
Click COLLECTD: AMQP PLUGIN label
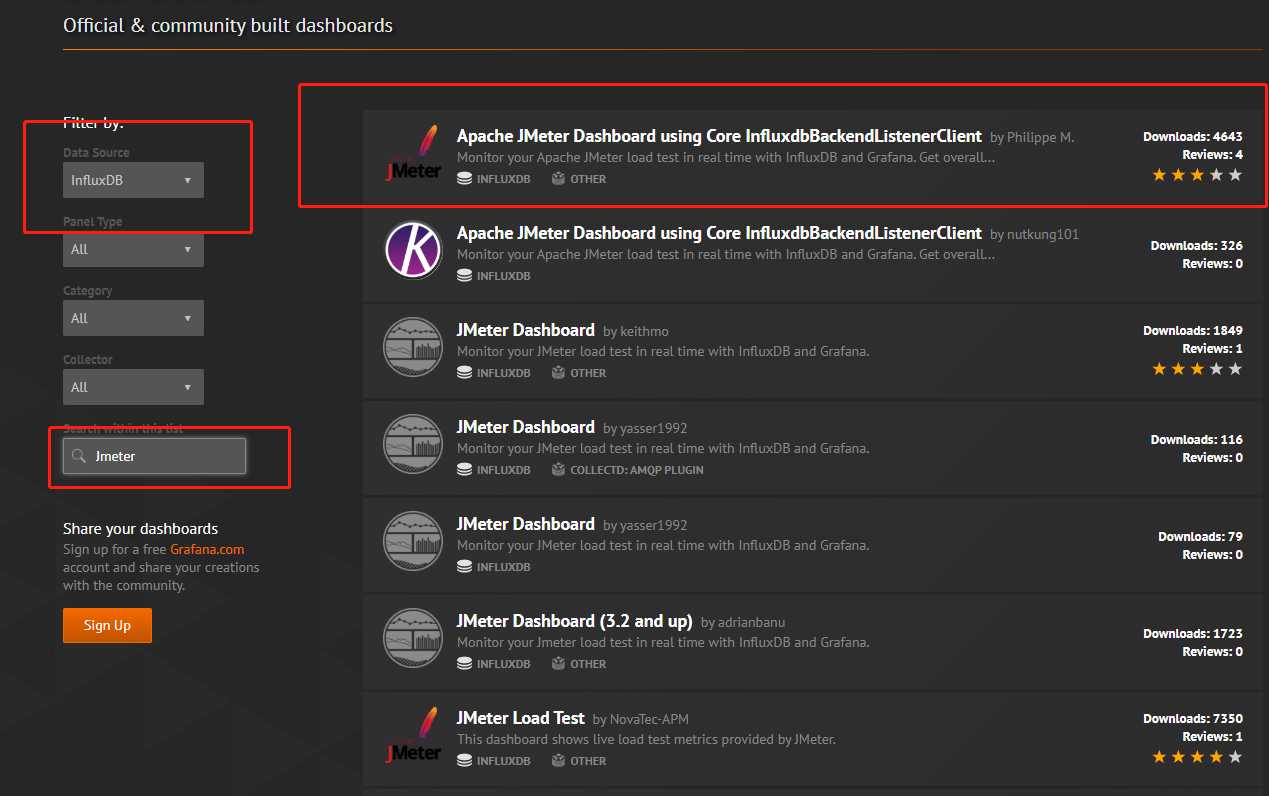637,470
